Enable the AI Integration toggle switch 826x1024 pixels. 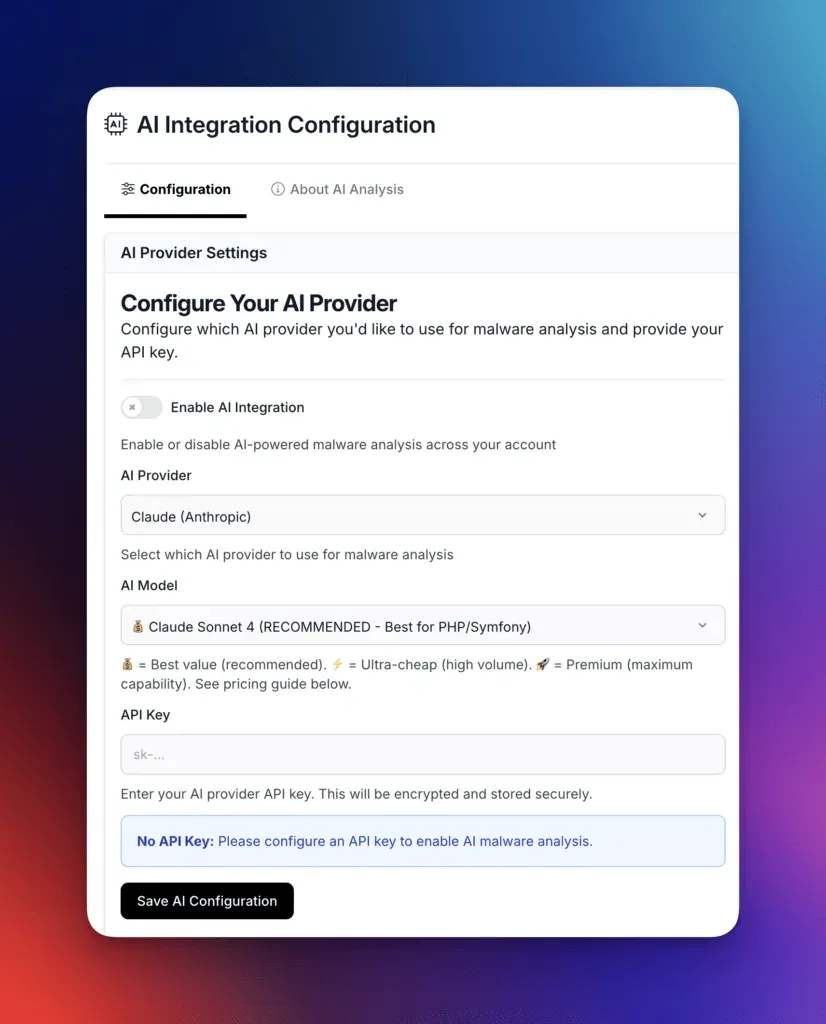tap(142, 408)
